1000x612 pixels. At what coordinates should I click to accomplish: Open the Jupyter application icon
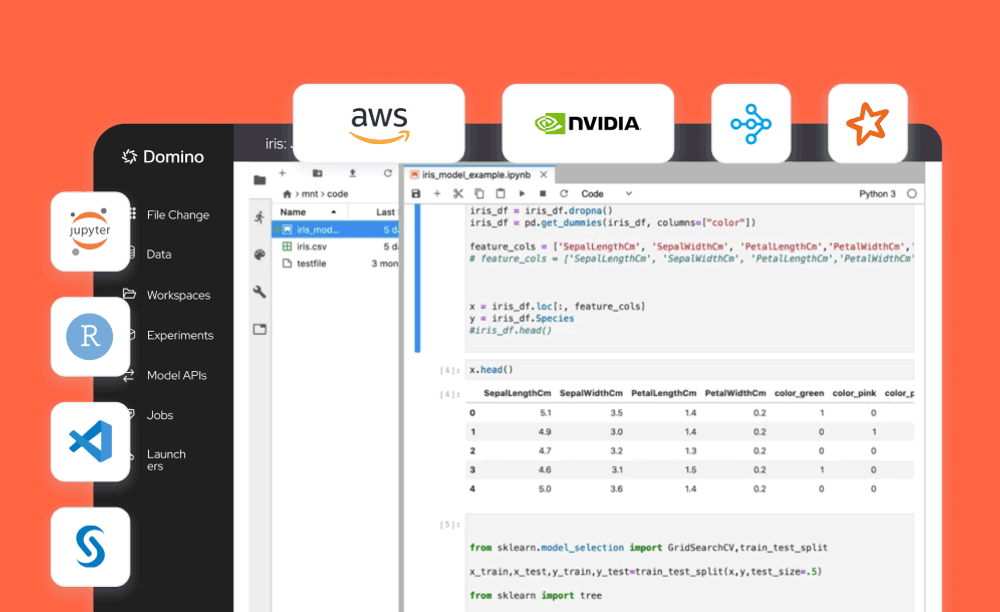[90, 232]
